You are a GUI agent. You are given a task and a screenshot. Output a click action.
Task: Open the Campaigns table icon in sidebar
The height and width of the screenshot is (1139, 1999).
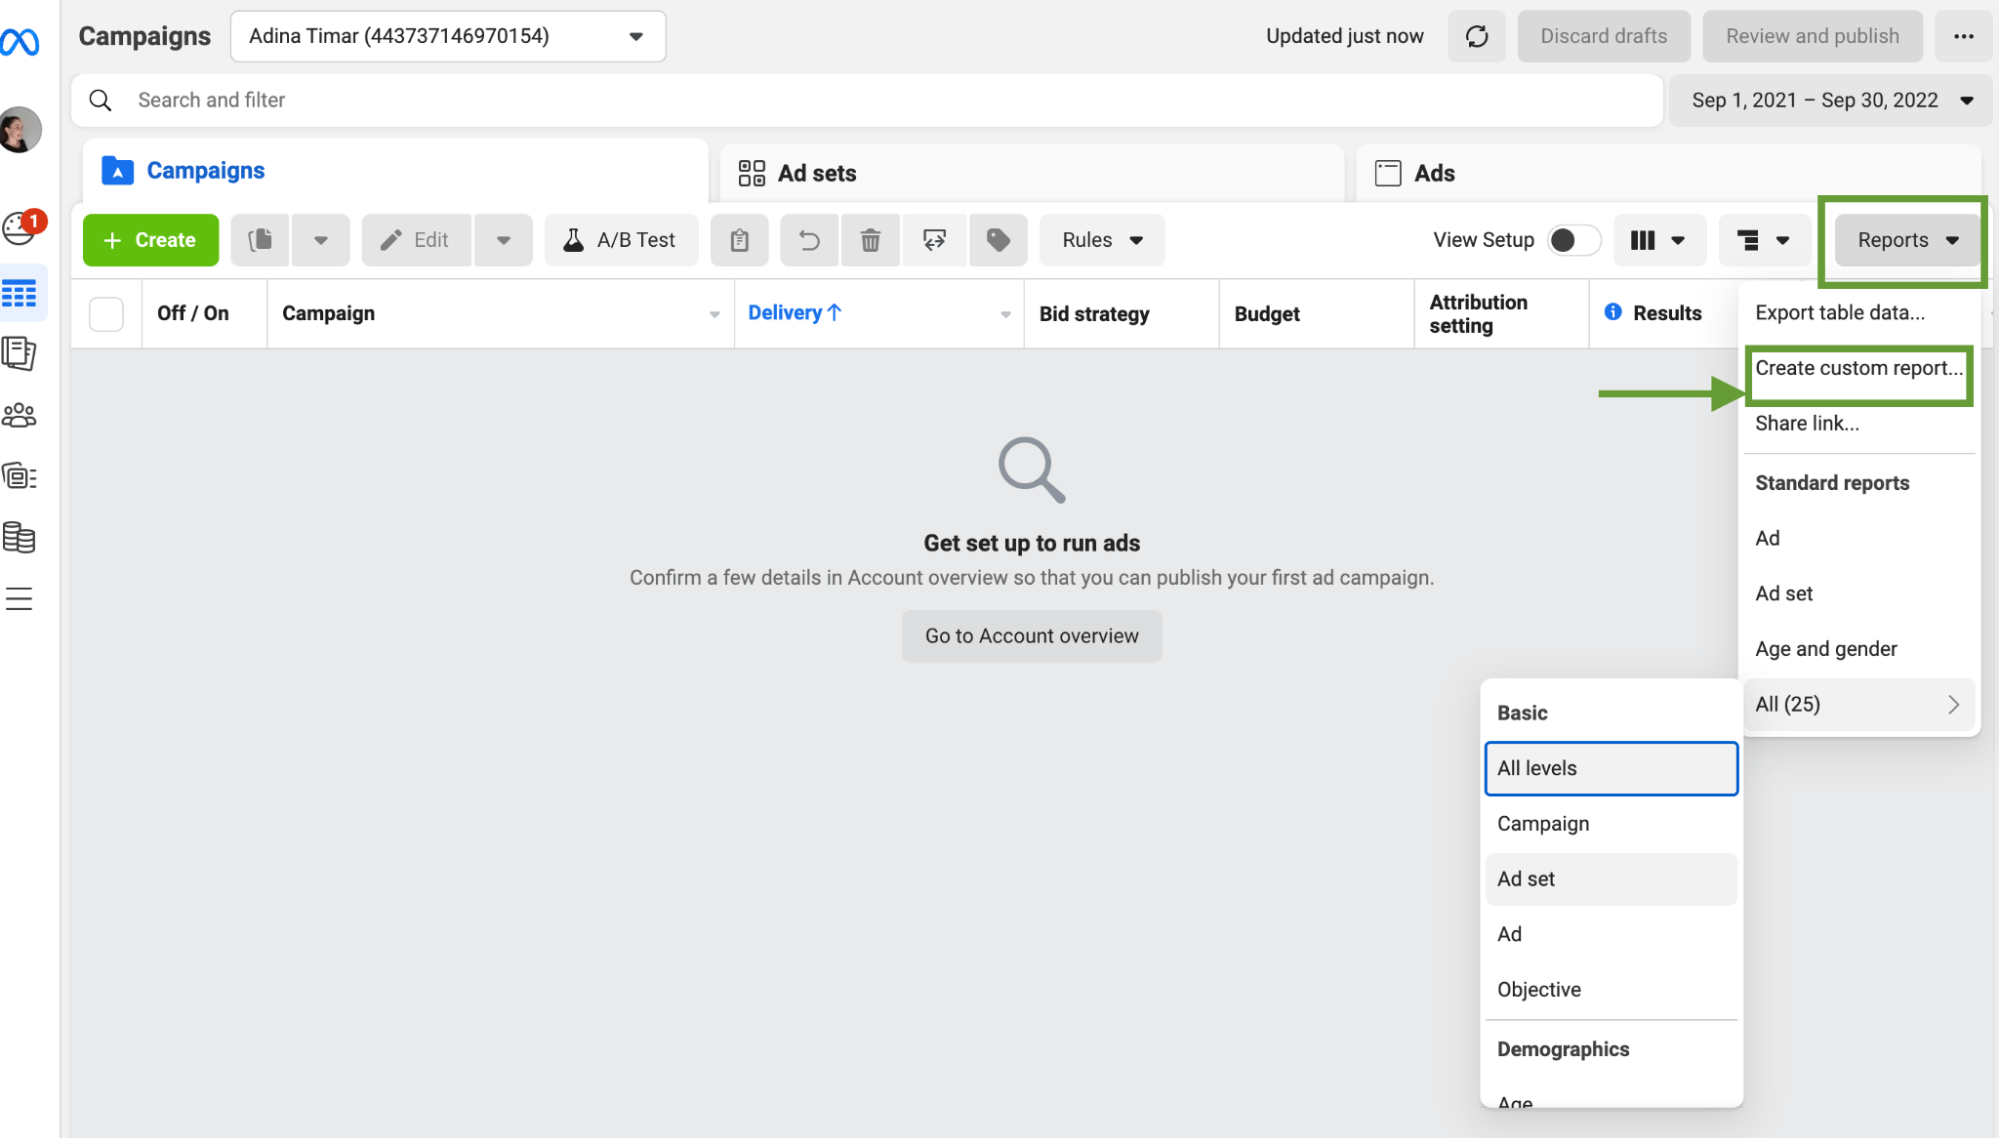(20, 293)
